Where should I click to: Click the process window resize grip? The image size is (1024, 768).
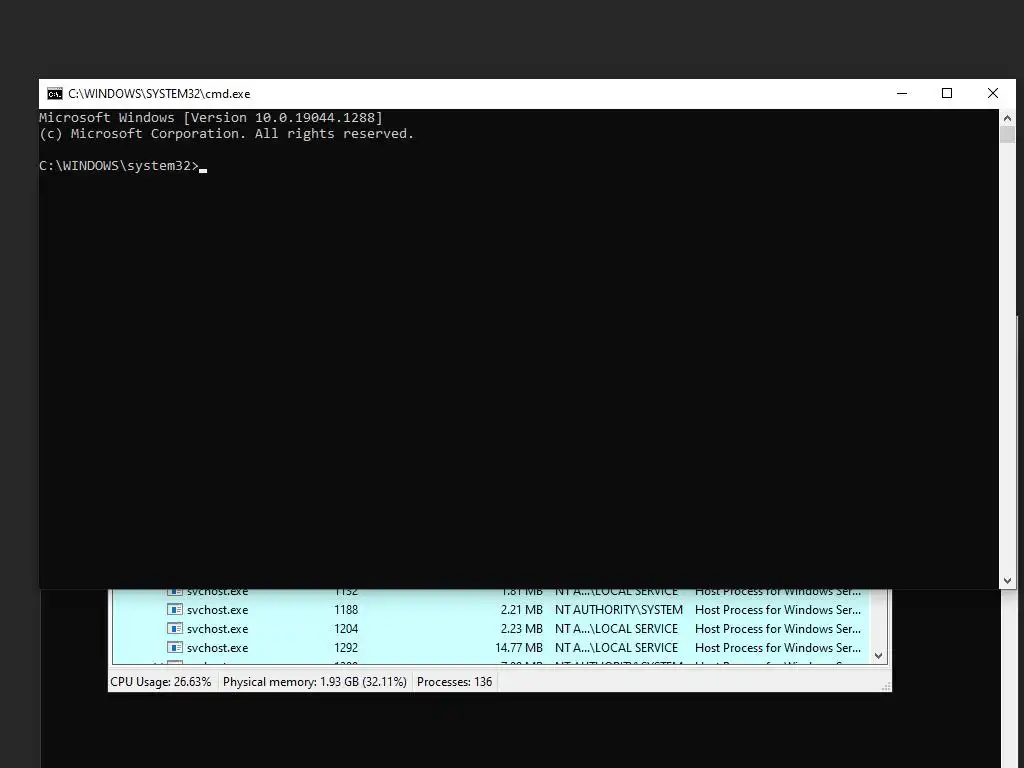[886, 686]
